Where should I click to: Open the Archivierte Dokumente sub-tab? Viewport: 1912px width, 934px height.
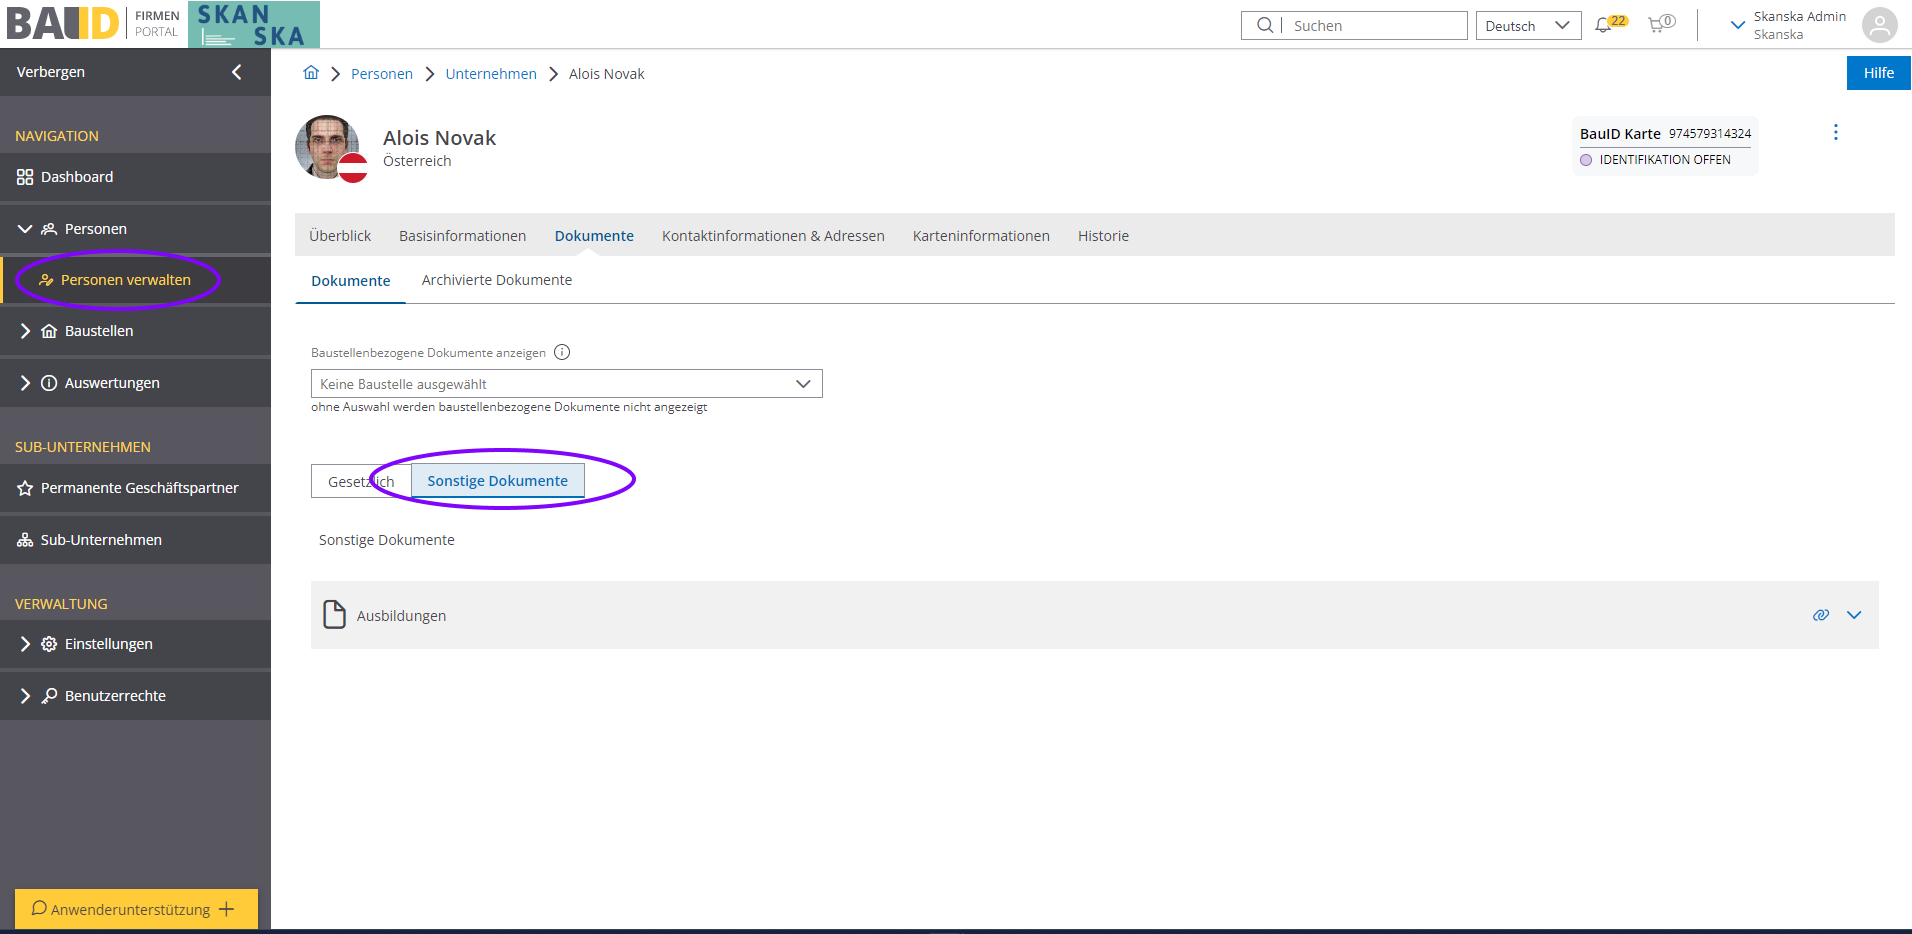pyautogui.click(x=496, y=280)
